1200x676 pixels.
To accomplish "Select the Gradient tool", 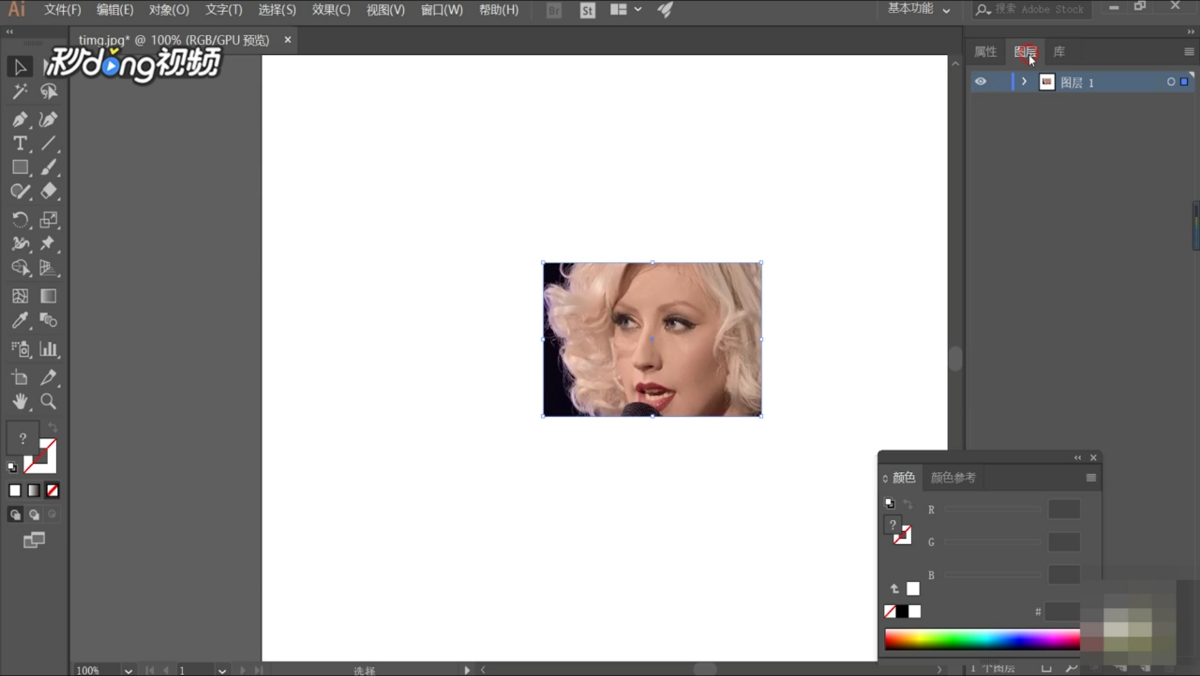I will point(48,296).
